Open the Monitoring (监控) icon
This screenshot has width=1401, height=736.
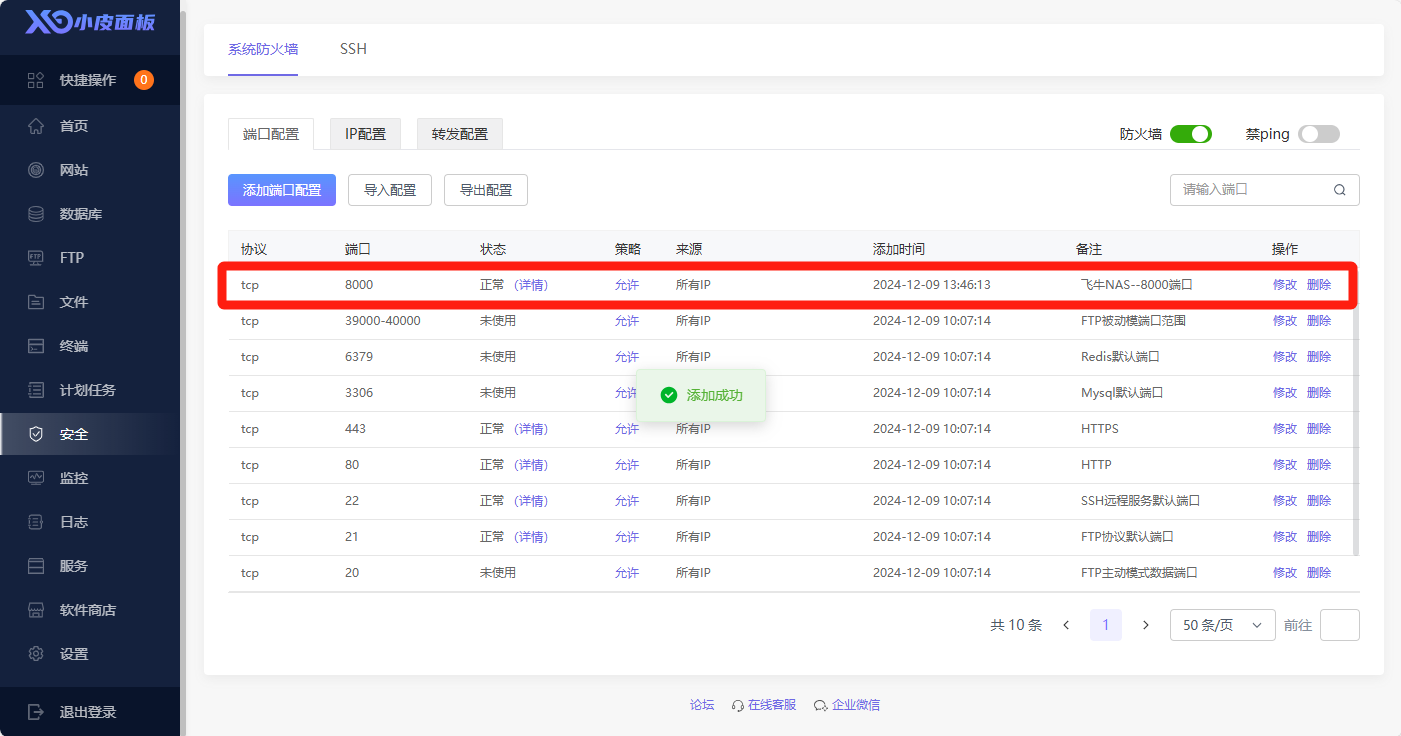click(x=36, y=478)
